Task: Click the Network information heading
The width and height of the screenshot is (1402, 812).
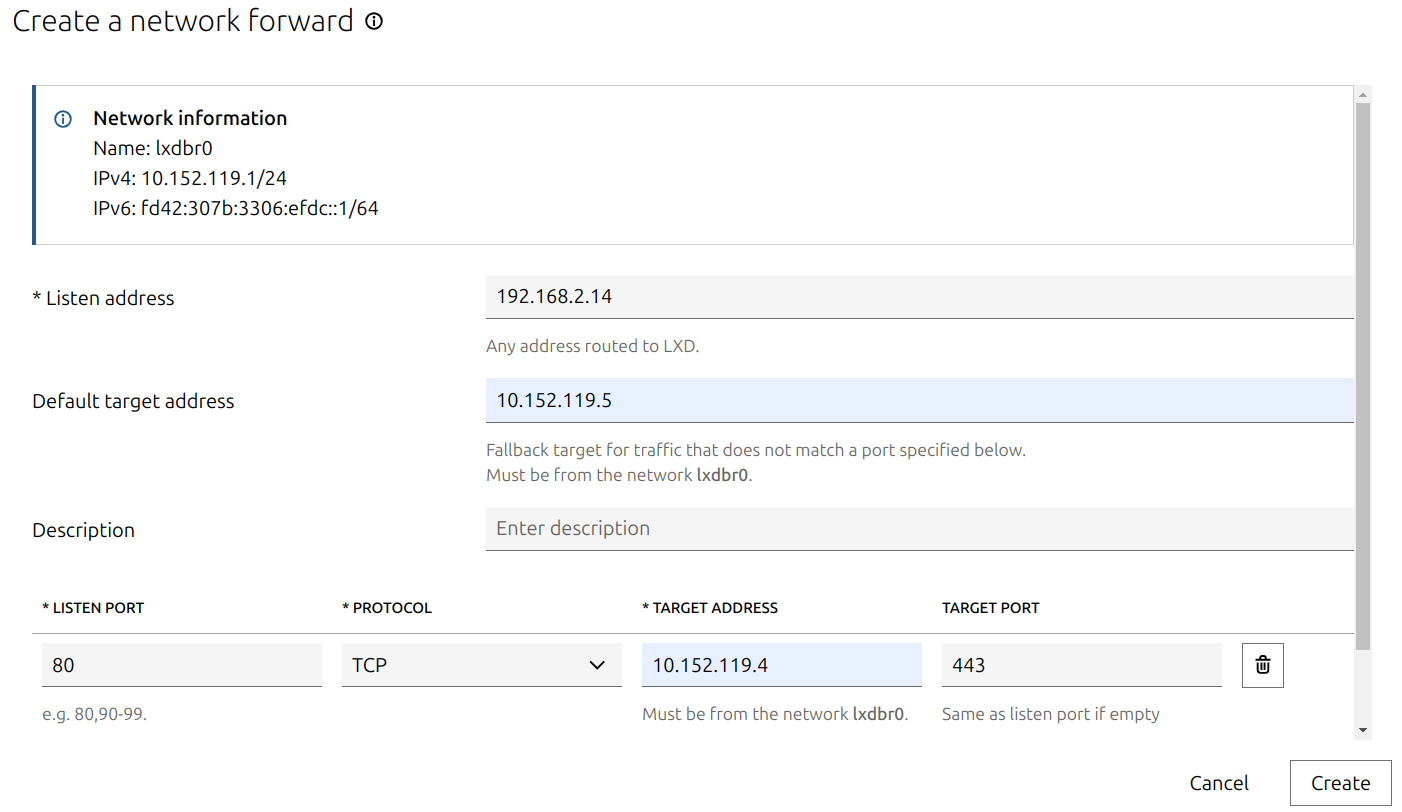Action: click(190, 118)
